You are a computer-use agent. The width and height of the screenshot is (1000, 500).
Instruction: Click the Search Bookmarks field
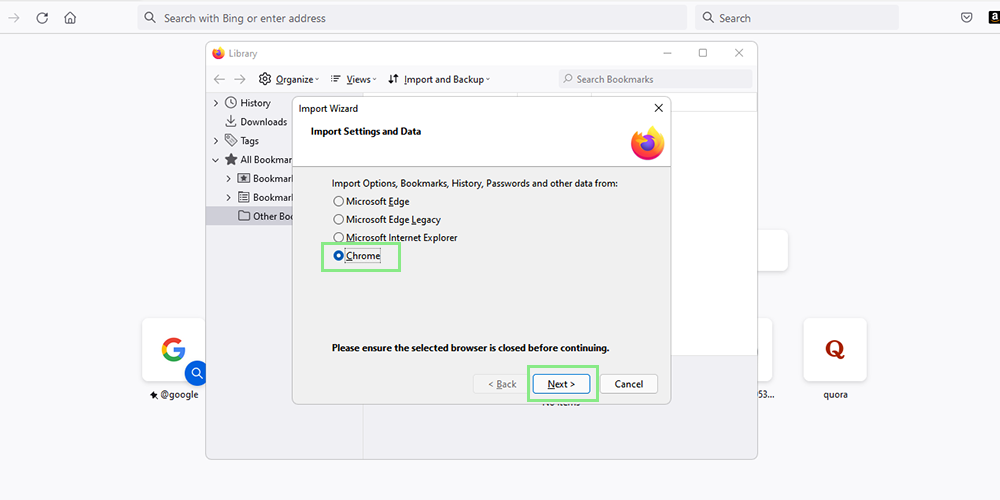pyautogui.click(x=656, y=79)
